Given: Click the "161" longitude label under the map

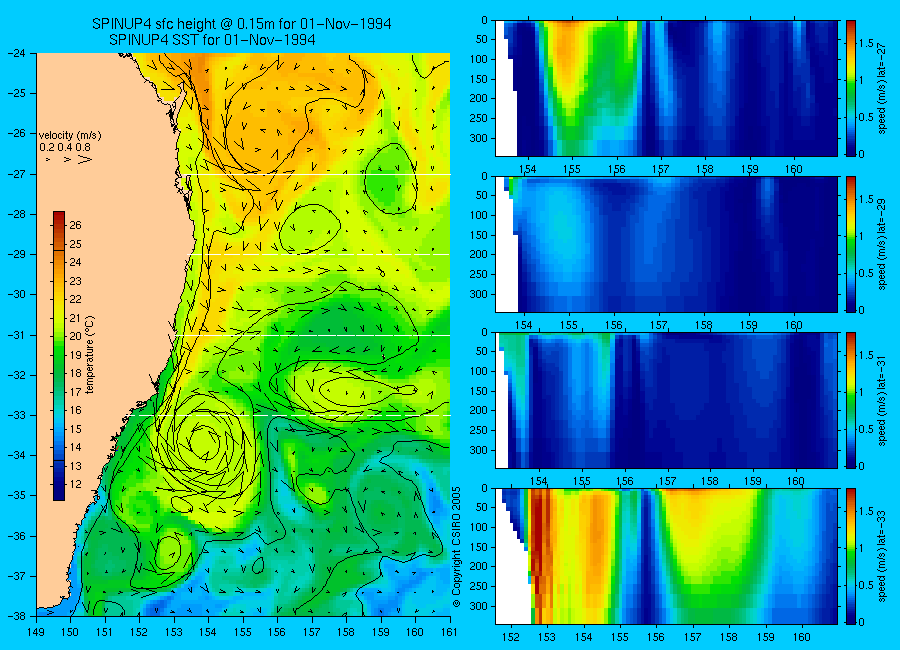Looking at the screenshot, I should coord(449,632).
